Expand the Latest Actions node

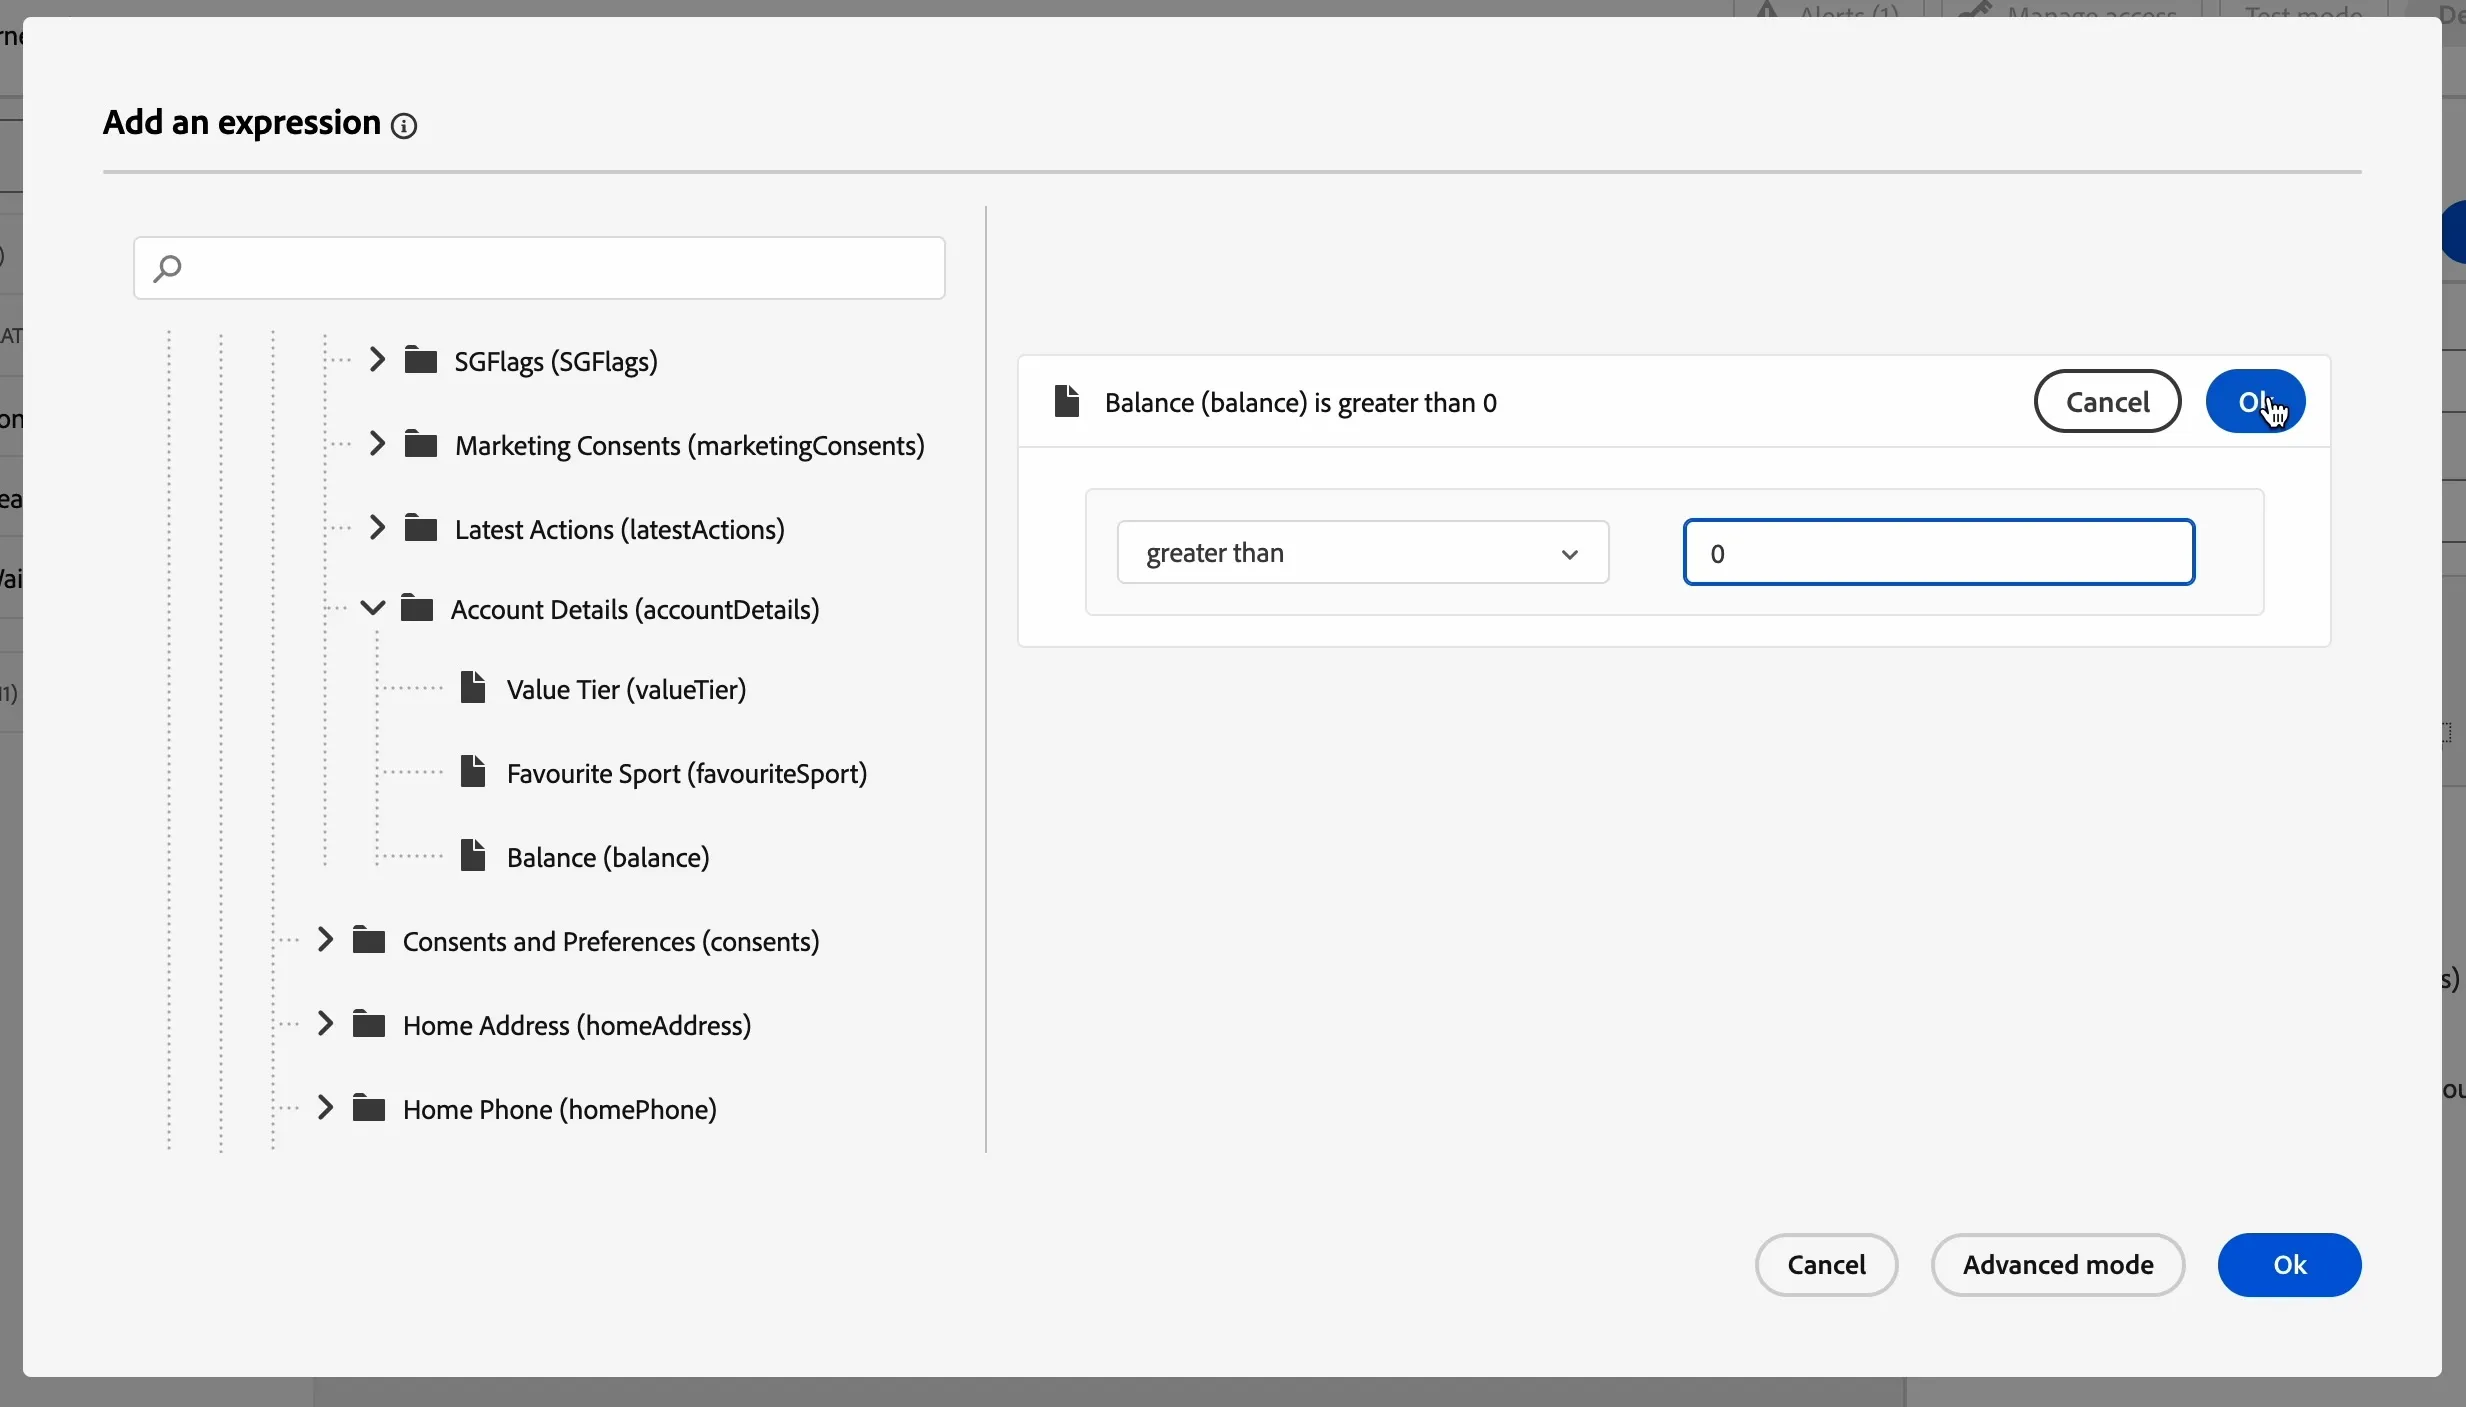377,528
